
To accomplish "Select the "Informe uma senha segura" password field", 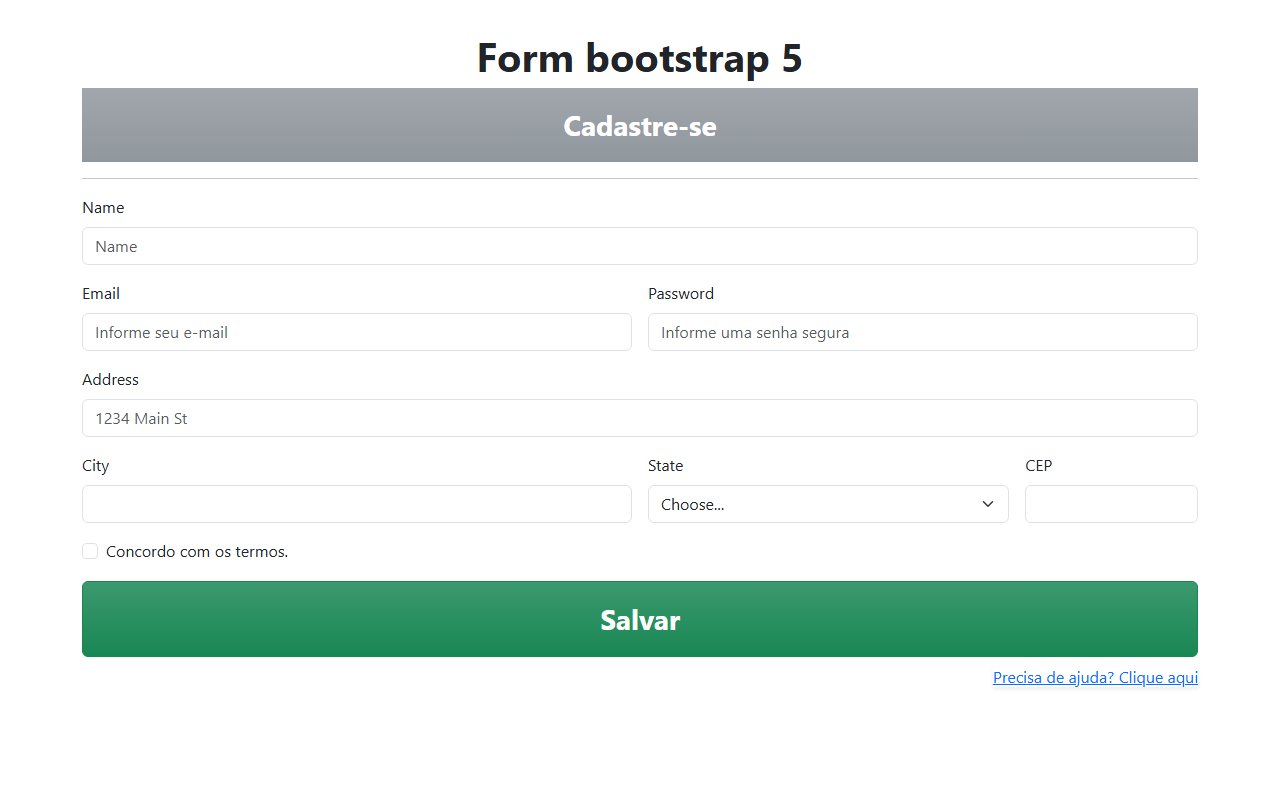I will tap(922, 332).
